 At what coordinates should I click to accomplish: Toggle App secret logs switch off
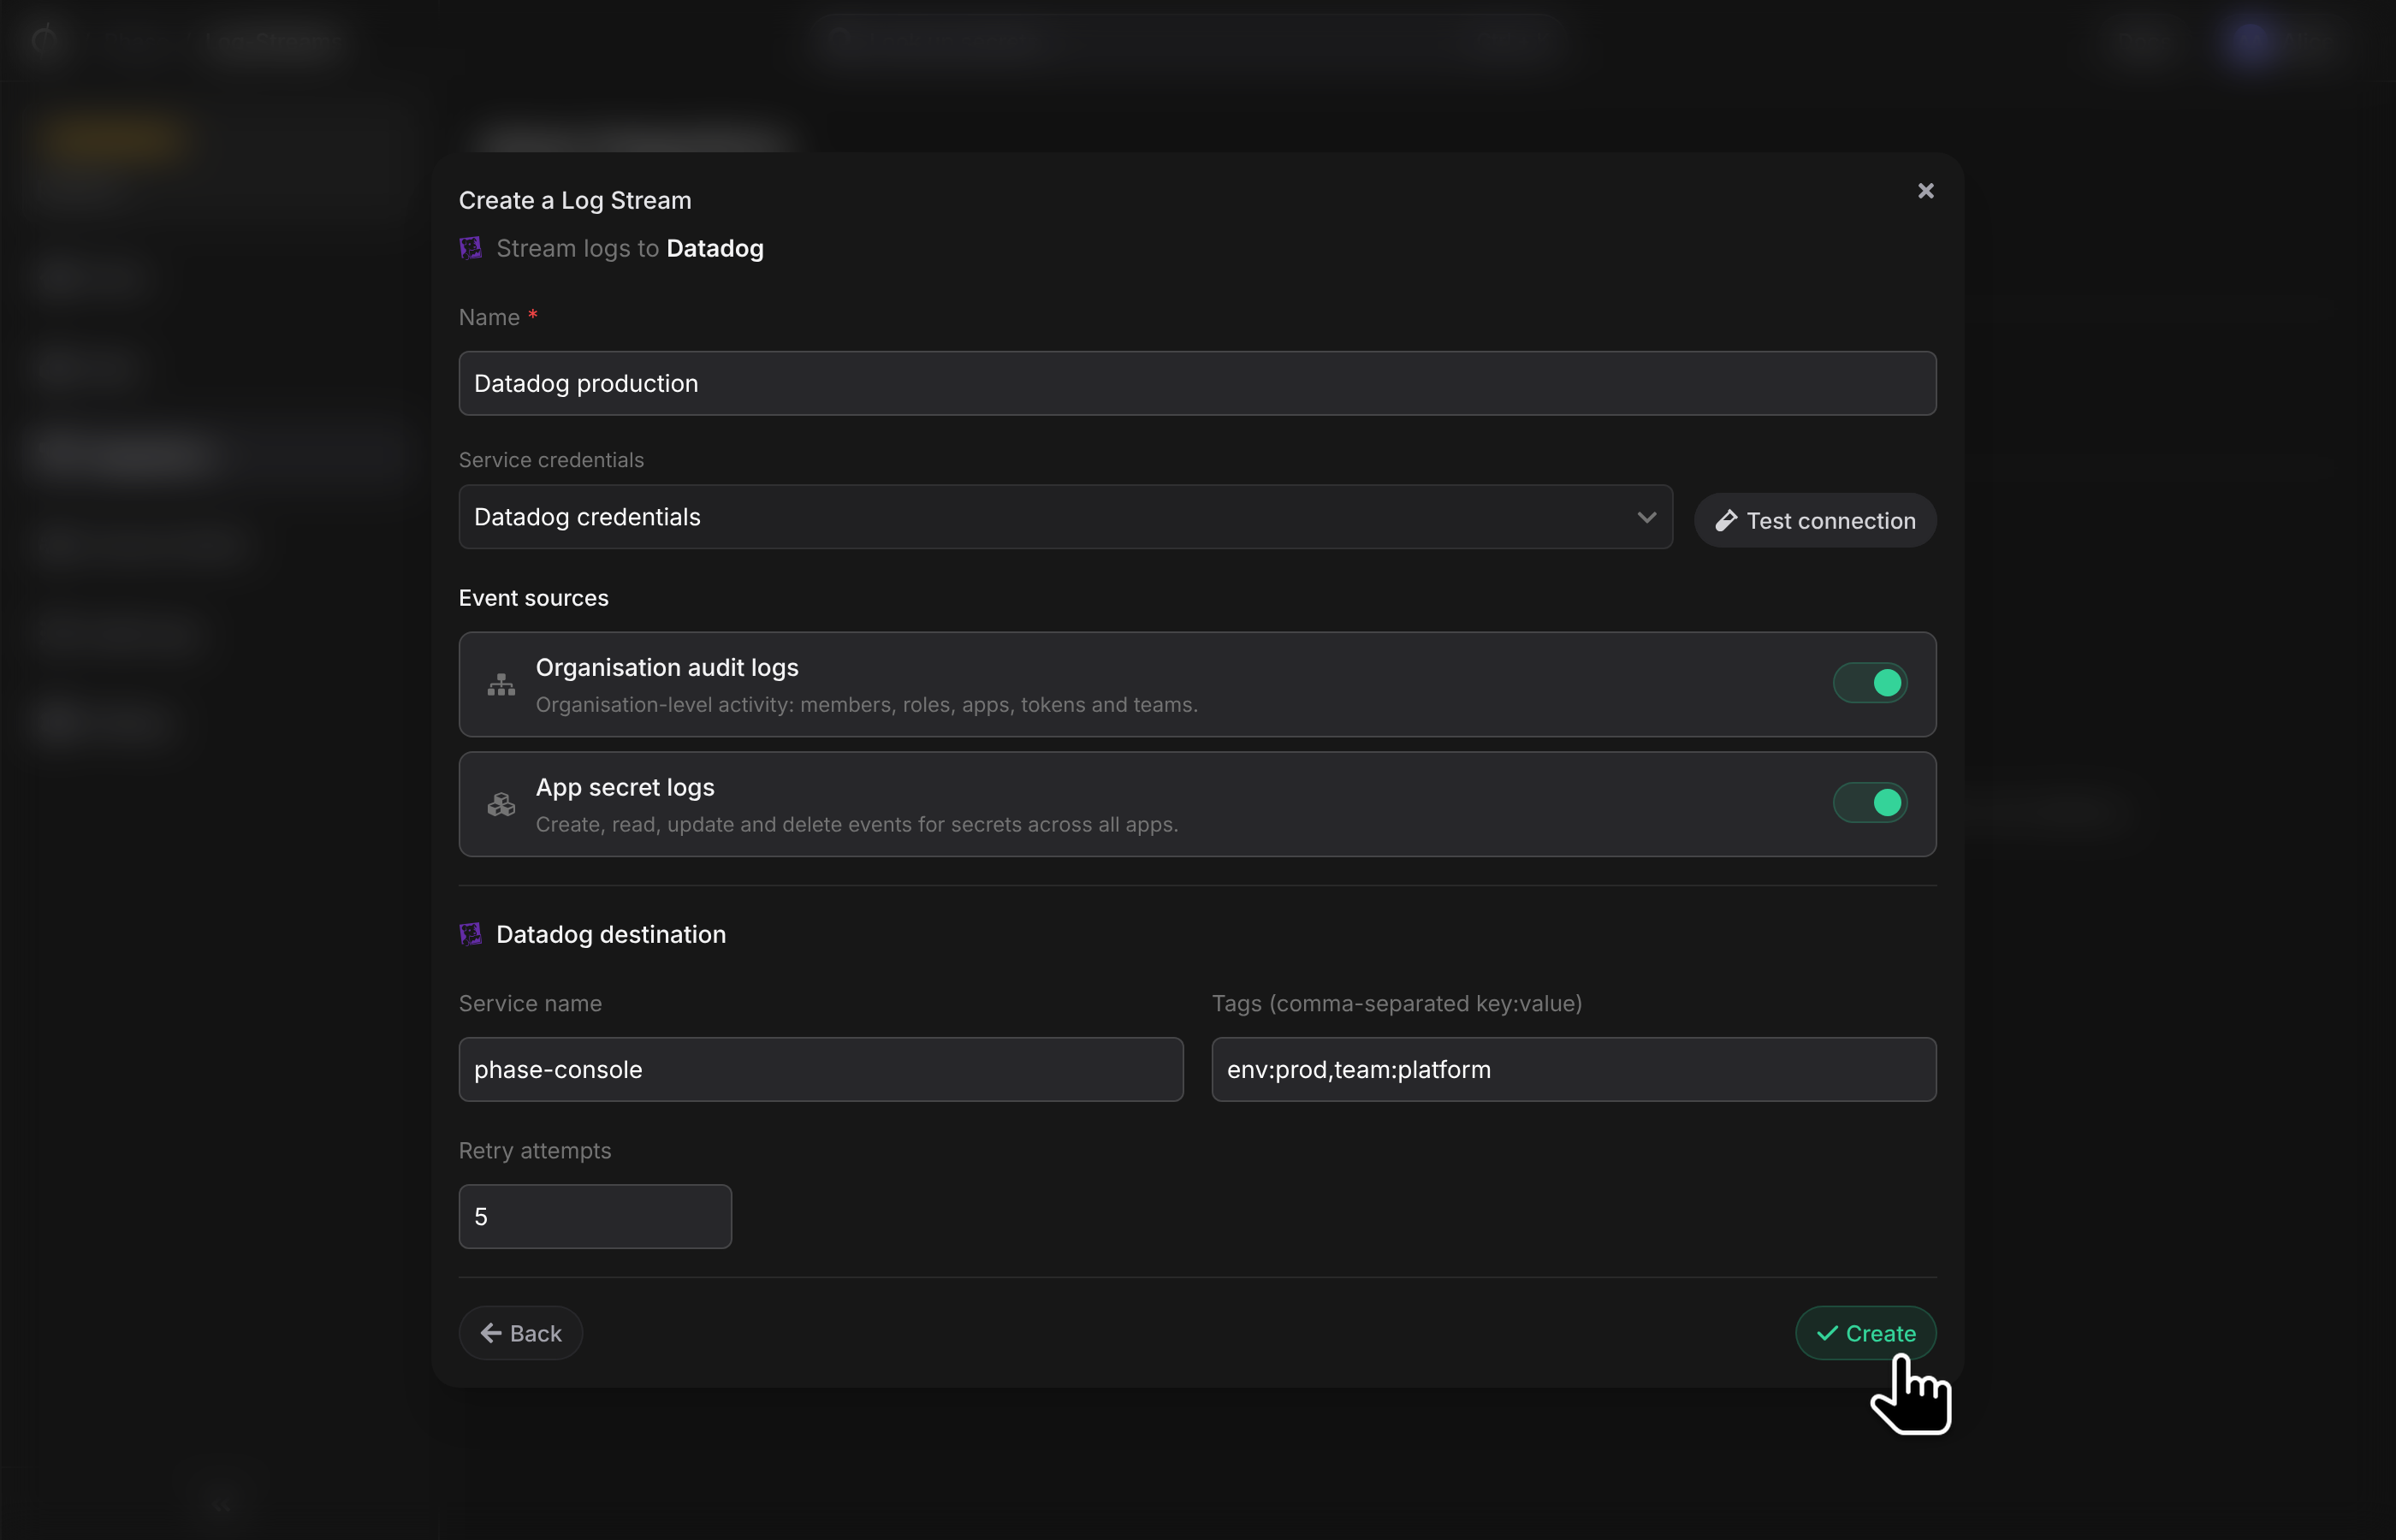[x=1870, y=803]
